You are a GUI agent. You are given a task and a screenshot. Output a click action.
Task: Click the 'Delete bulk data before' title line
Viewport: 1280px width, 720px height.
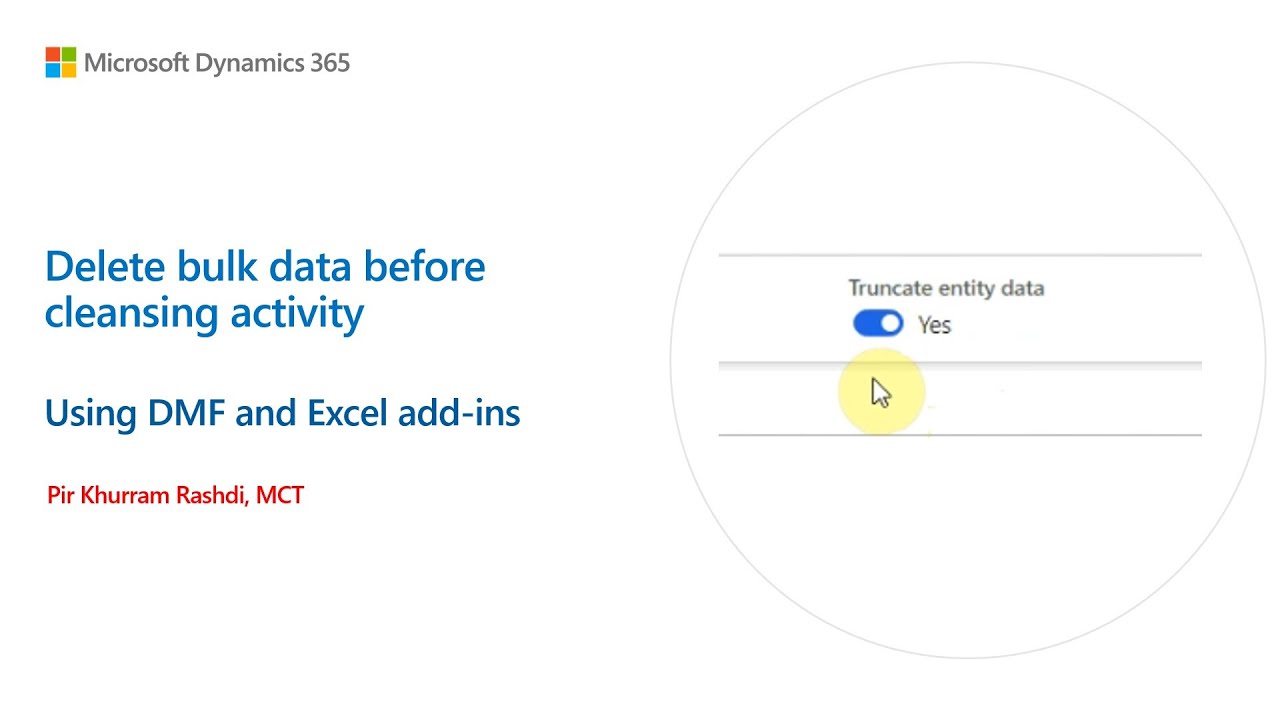coord(265,267)
